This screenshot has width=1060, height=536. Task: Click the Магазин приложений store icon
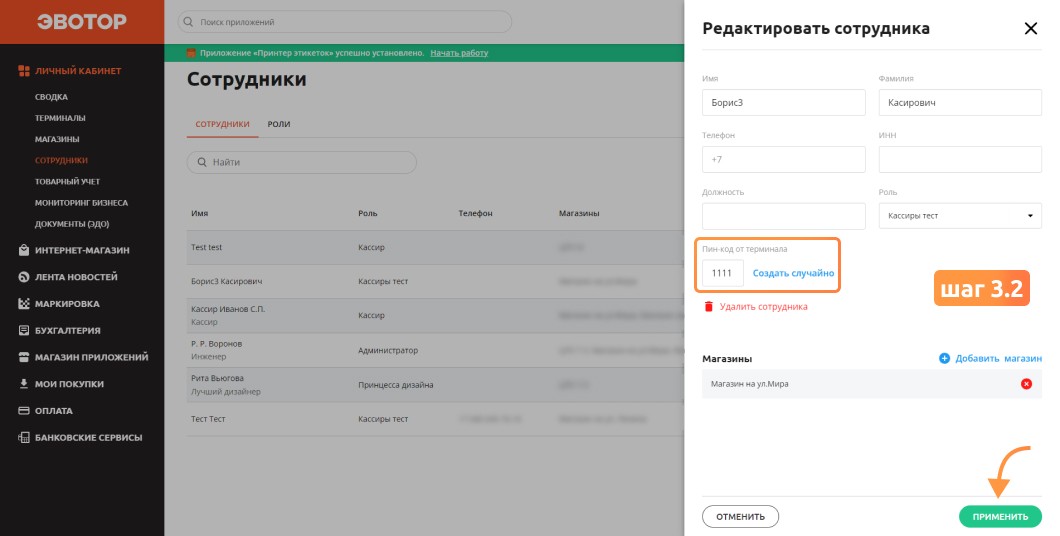[24, 357]
